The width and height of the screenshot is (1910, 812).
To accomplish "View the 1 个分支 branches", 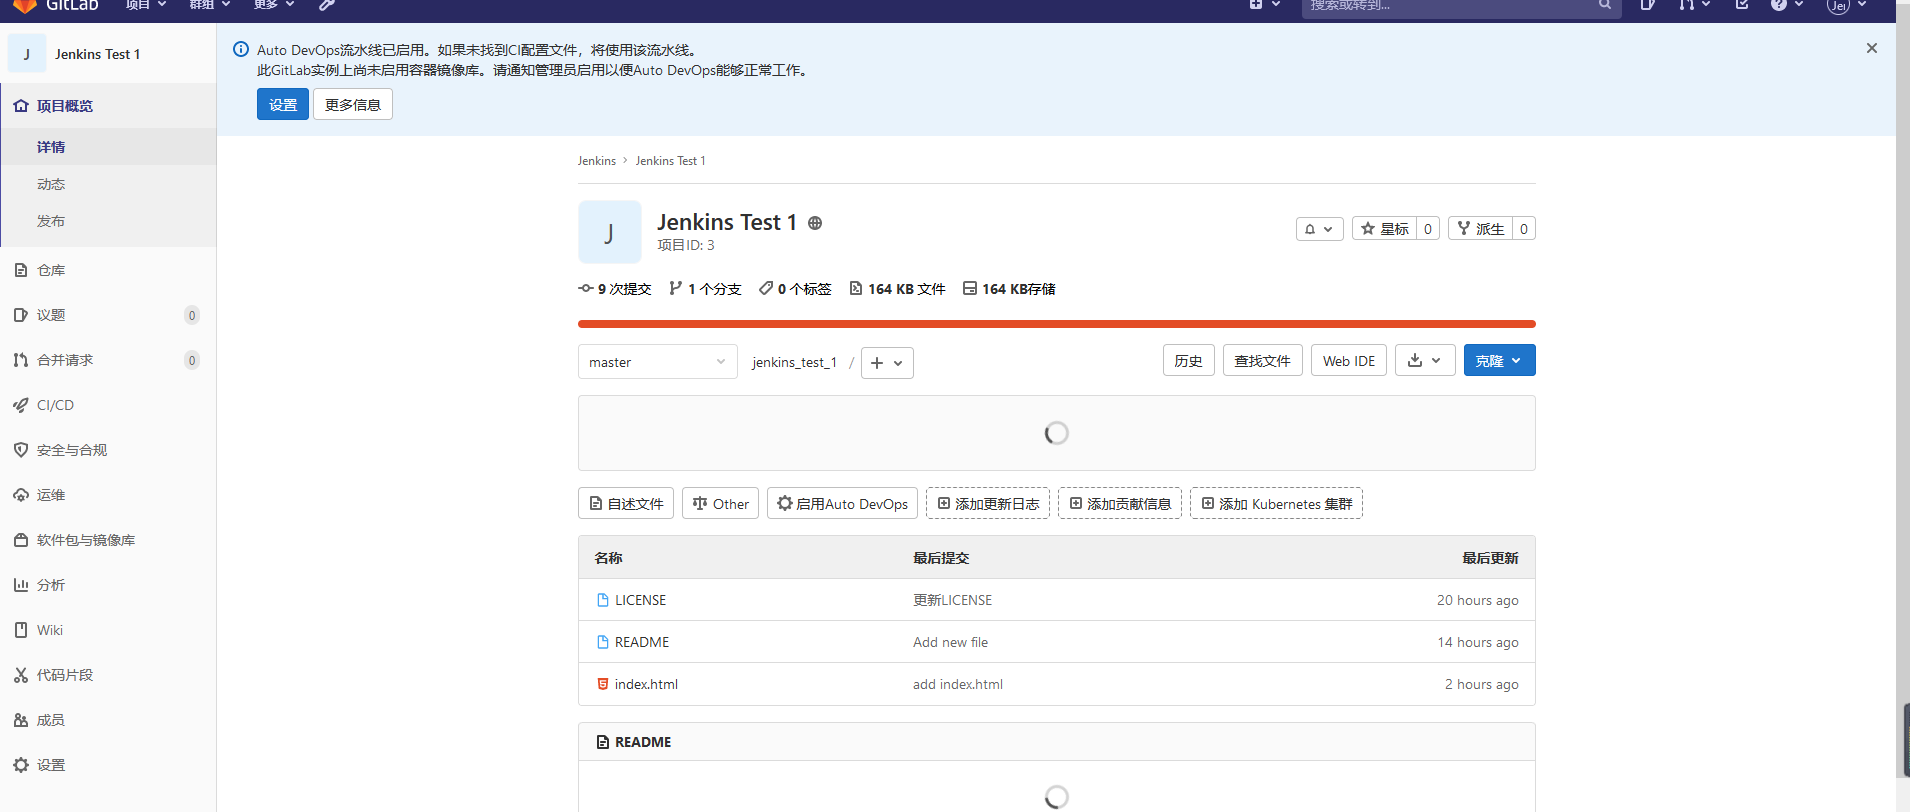I will click(705, 289).
